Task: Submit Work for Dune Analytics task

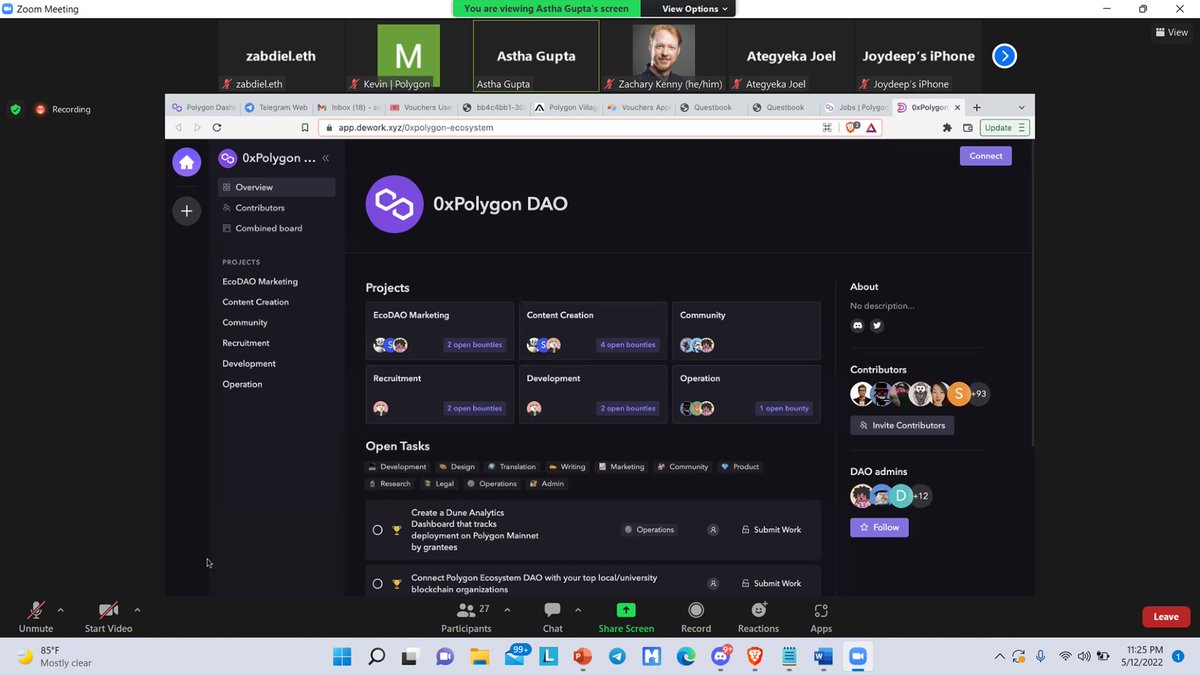Action: (x=771, y=530)
